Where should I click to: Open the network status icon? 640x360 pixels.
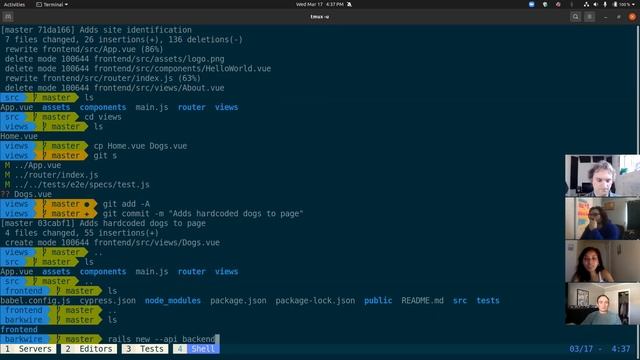pyautogui.click(x=586, y=4)
